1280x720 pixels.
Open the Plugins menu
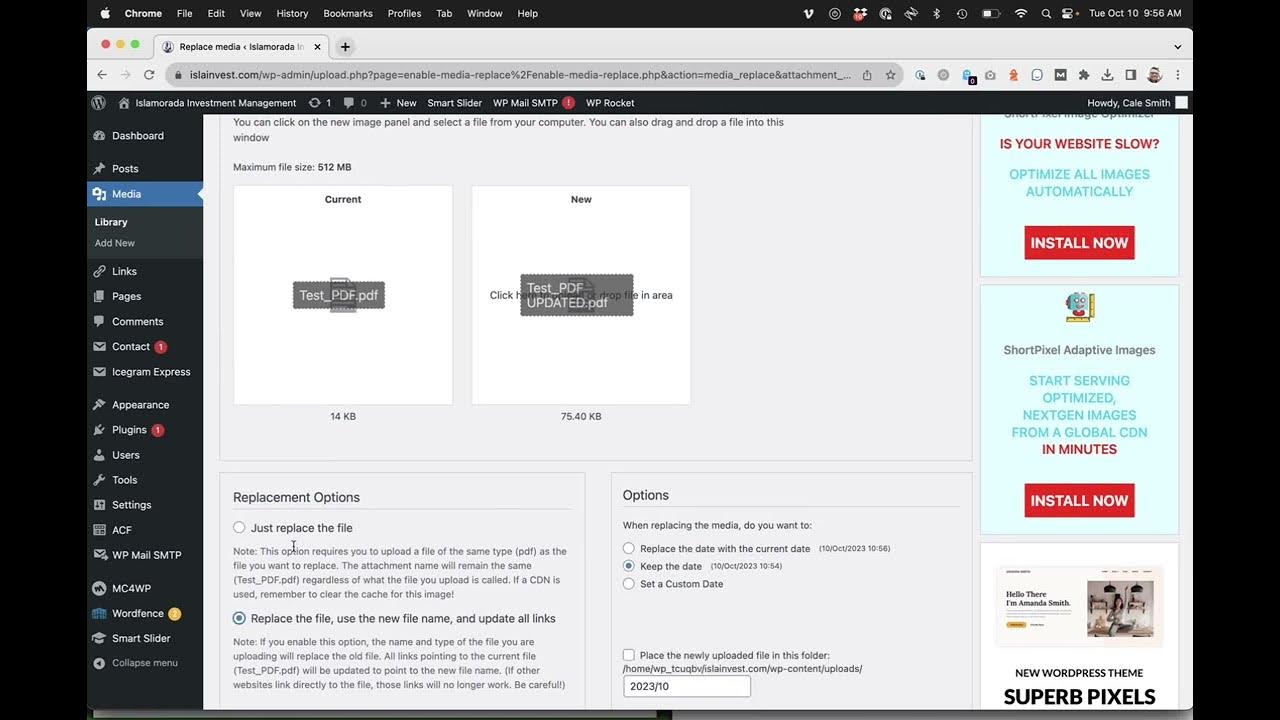click(x=129, y=430)
